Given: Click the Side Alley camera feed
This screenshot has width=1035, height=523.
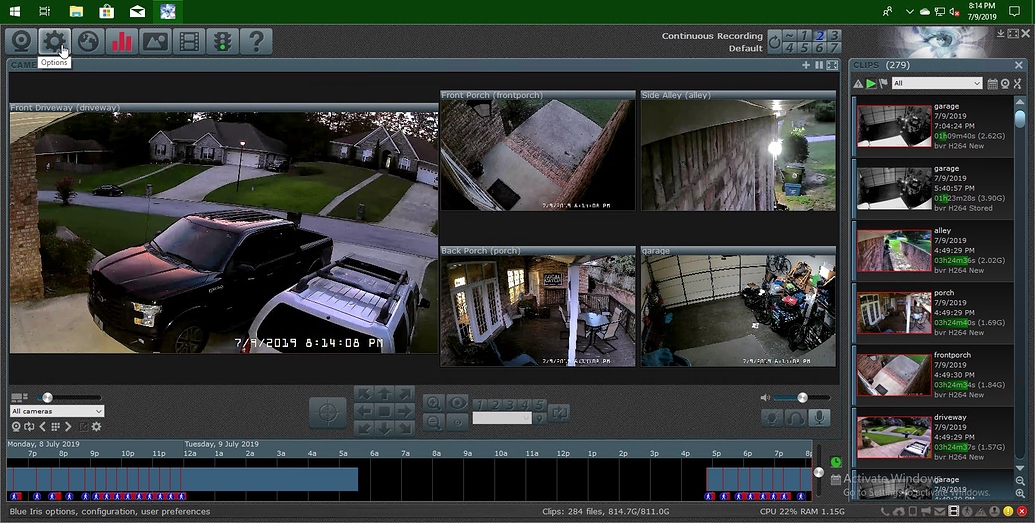Looking at the screenshot, I should (x=737, y=155).
